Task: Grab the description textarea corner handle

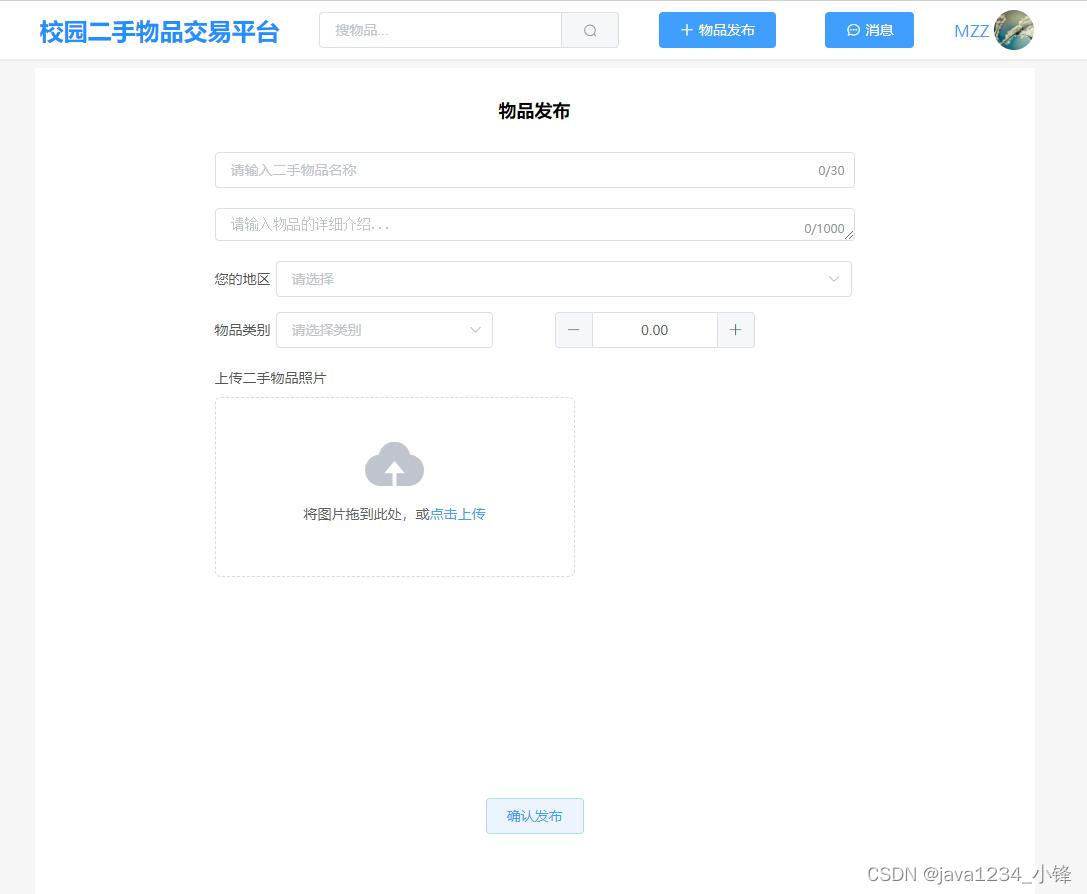Action: (849, 236)
